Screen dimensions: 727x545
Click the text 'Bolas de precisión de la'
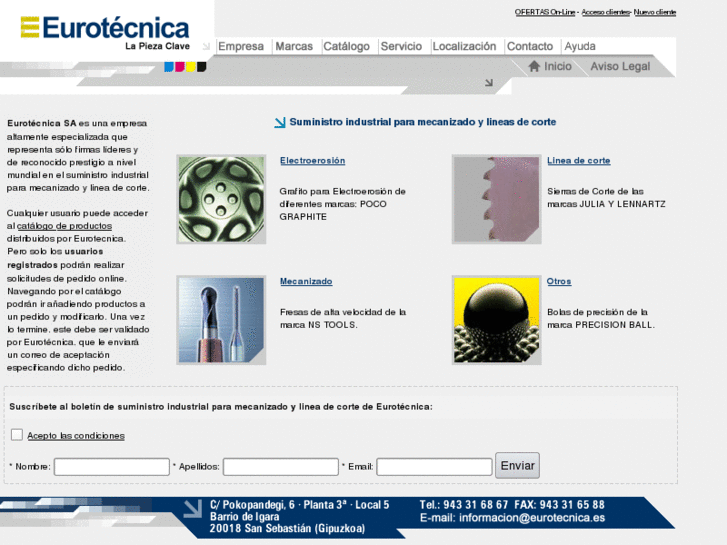pyautogui.click(x=597, y=312)
